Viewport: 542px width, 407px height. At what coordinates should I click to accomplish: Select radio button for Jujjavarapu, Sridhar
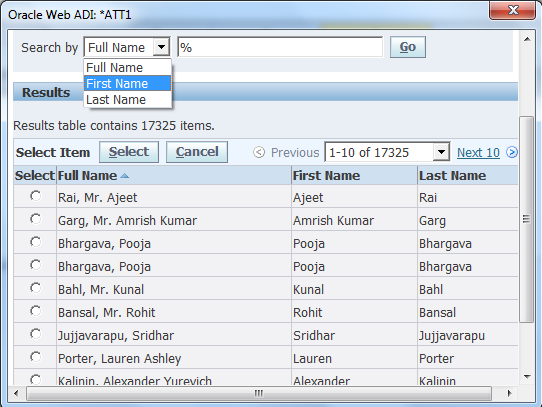click(35, 334)
